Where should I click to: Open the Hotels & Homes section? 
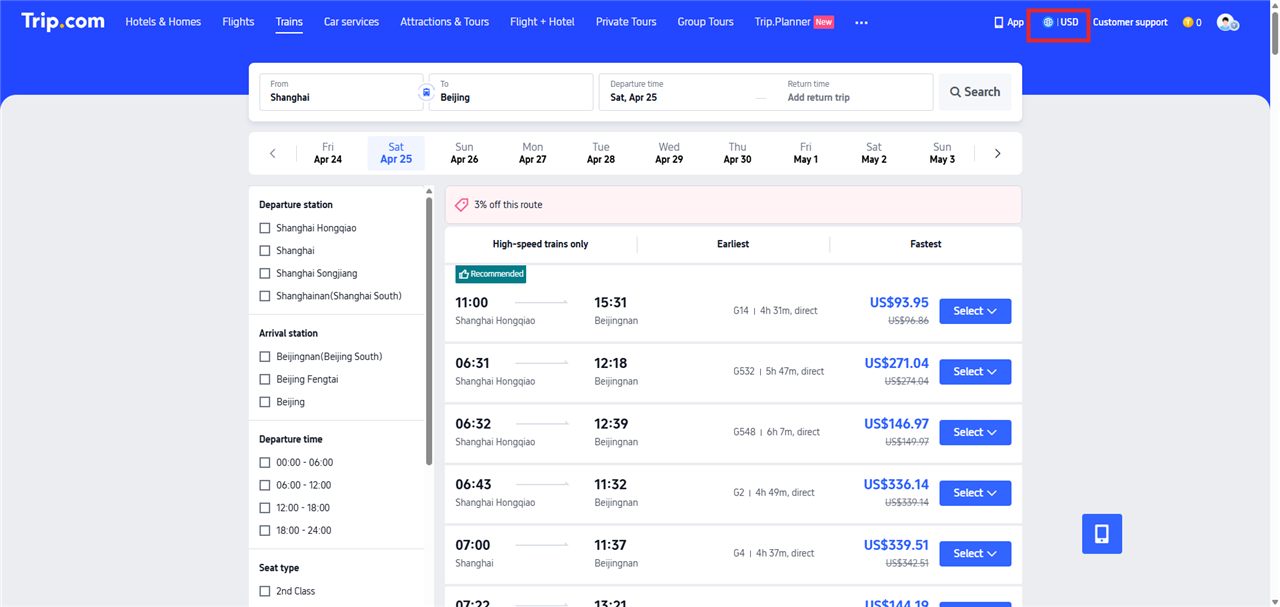click(x=162, y=21)
